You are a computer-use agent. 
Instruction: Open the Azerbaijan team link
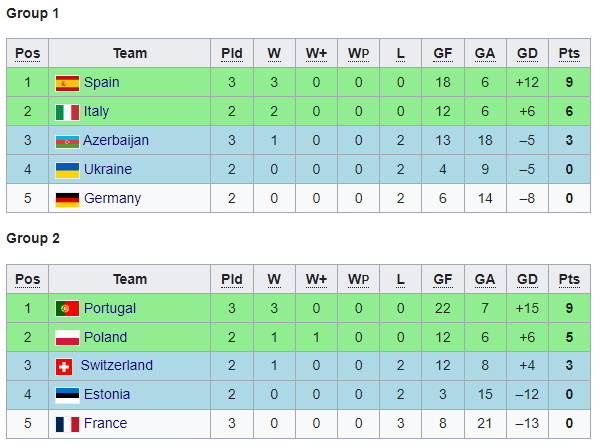(x=116, y=140)
